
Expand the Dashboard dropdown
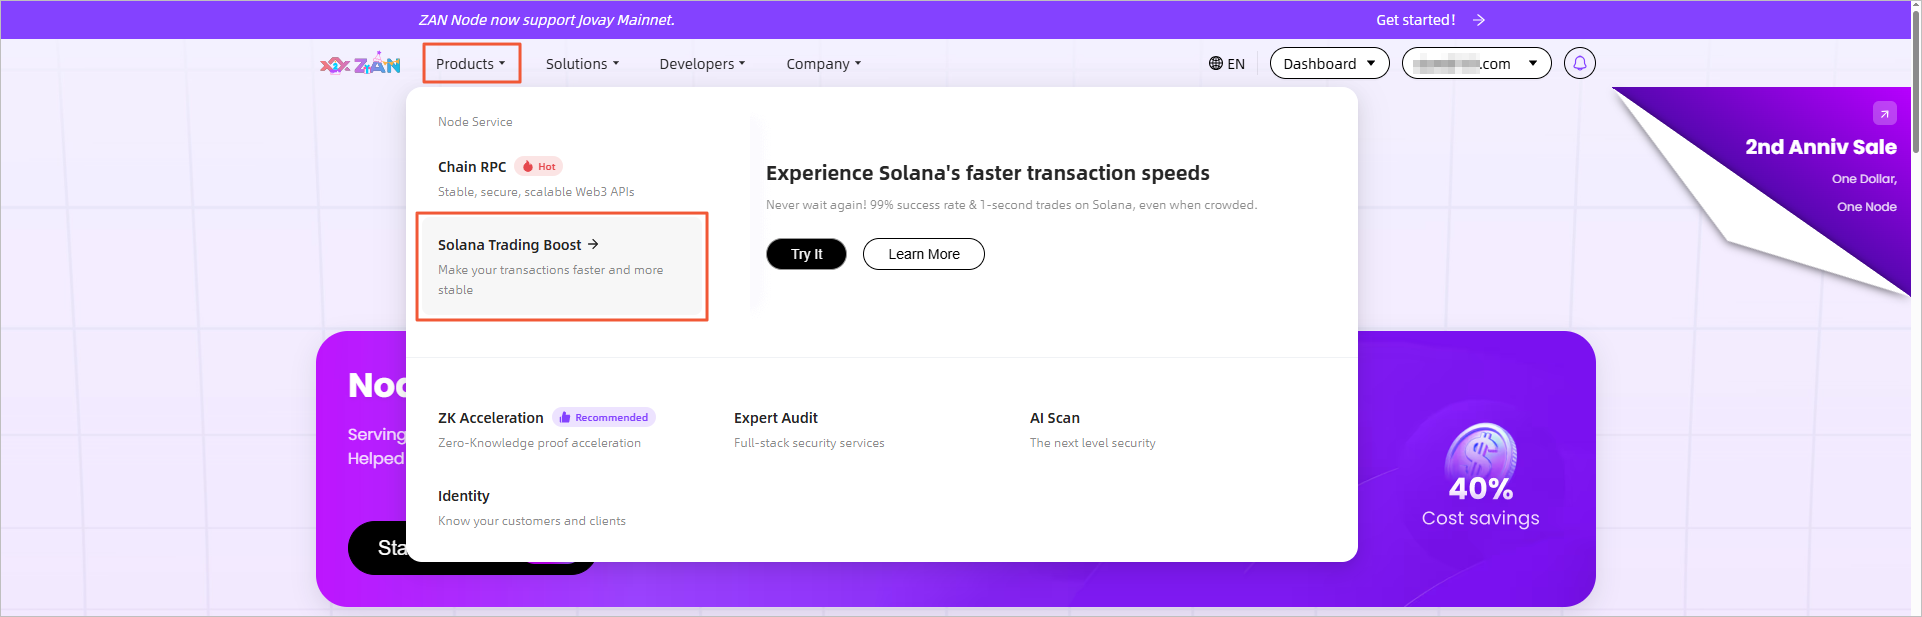click(1329, 63)
